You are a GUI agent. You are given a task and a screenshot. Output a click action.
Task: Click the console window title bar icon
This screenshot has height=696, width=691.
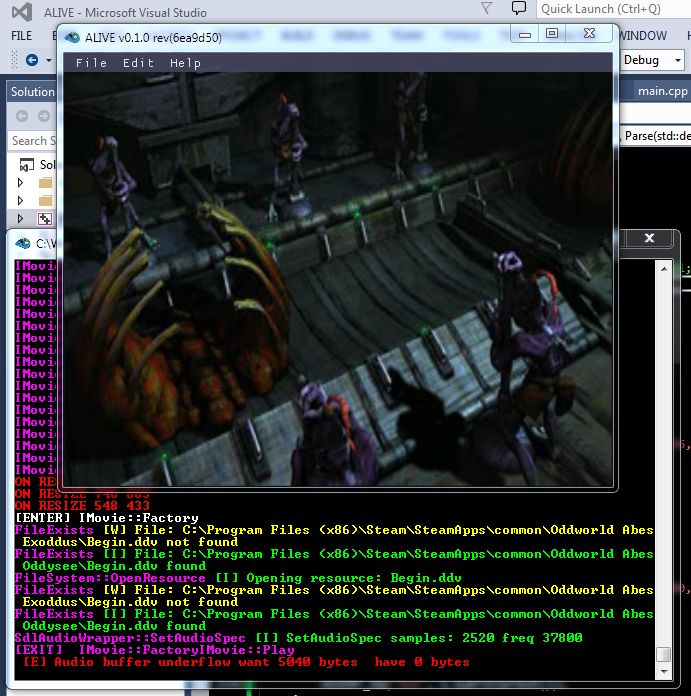point(22,243)
